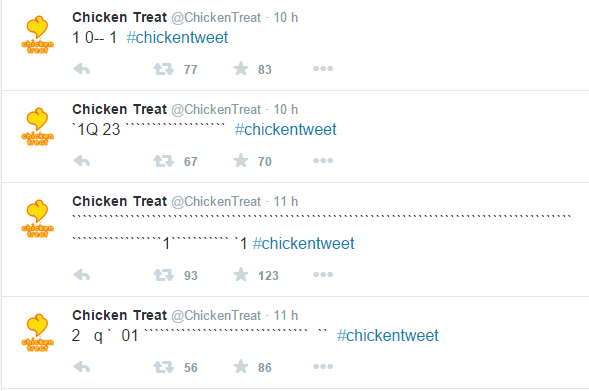Open the '11 h' timestamp of third tweet
The width and height of the screenshot is (589, 391).
[285, 201]
